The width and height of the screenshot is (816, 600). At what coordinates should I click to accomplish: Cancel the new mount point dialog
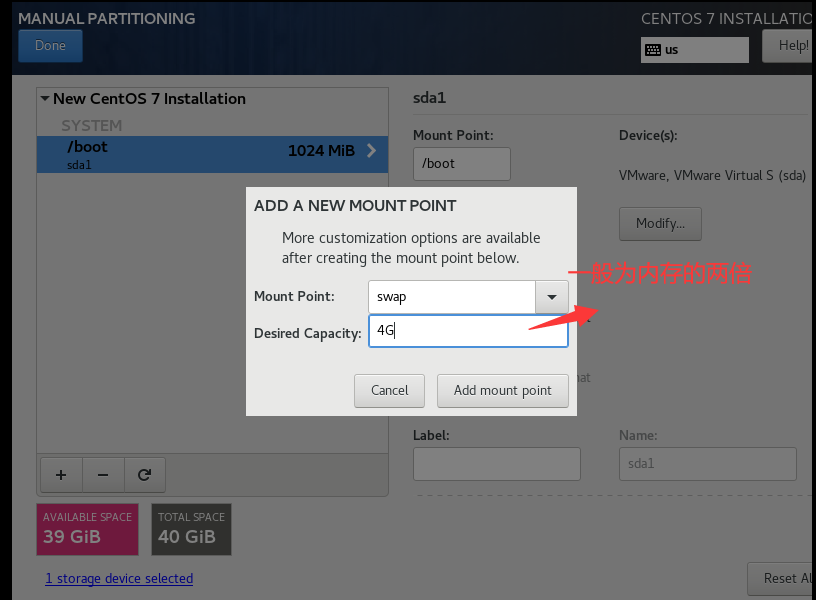389,391
